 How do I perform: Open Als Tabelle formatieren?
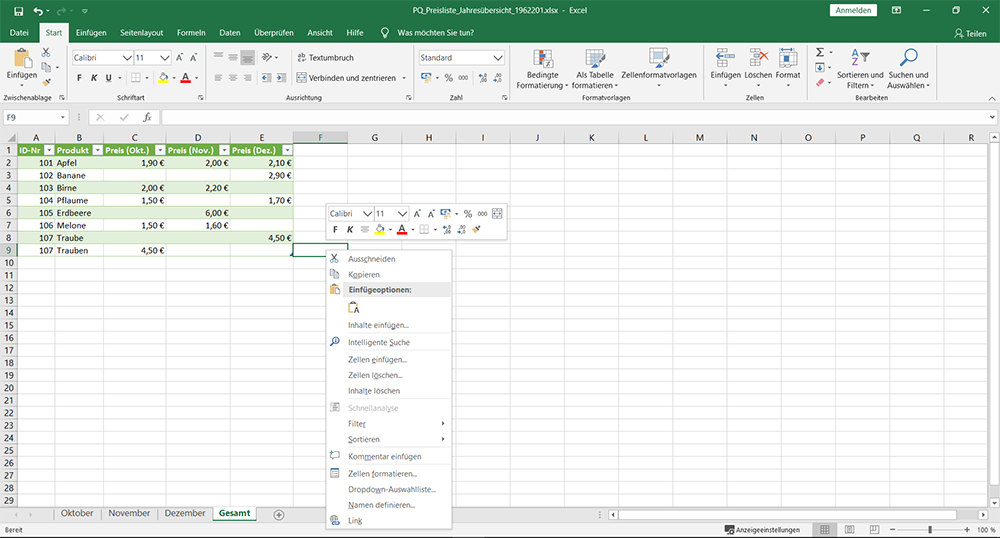coord(594,69)
